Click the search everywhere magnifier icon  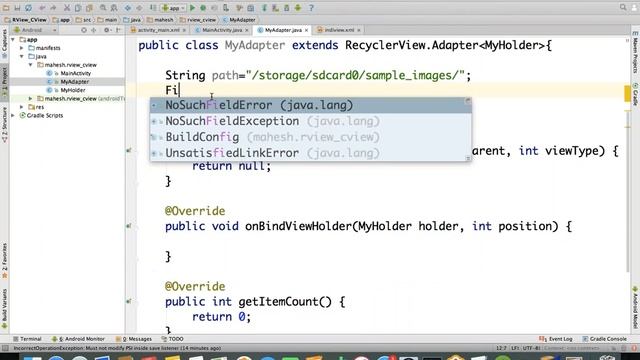click(623, 7)
